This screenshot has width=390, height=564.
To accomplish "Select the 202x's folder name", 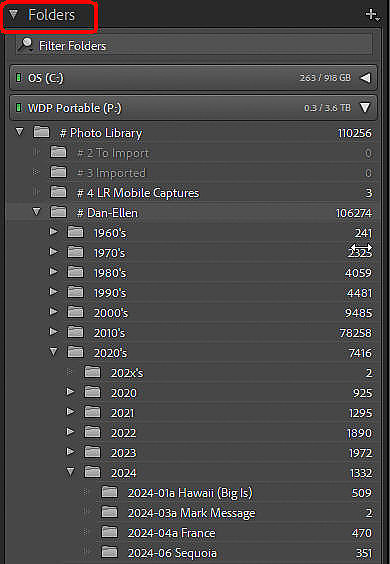I will [x=127, y=373].
